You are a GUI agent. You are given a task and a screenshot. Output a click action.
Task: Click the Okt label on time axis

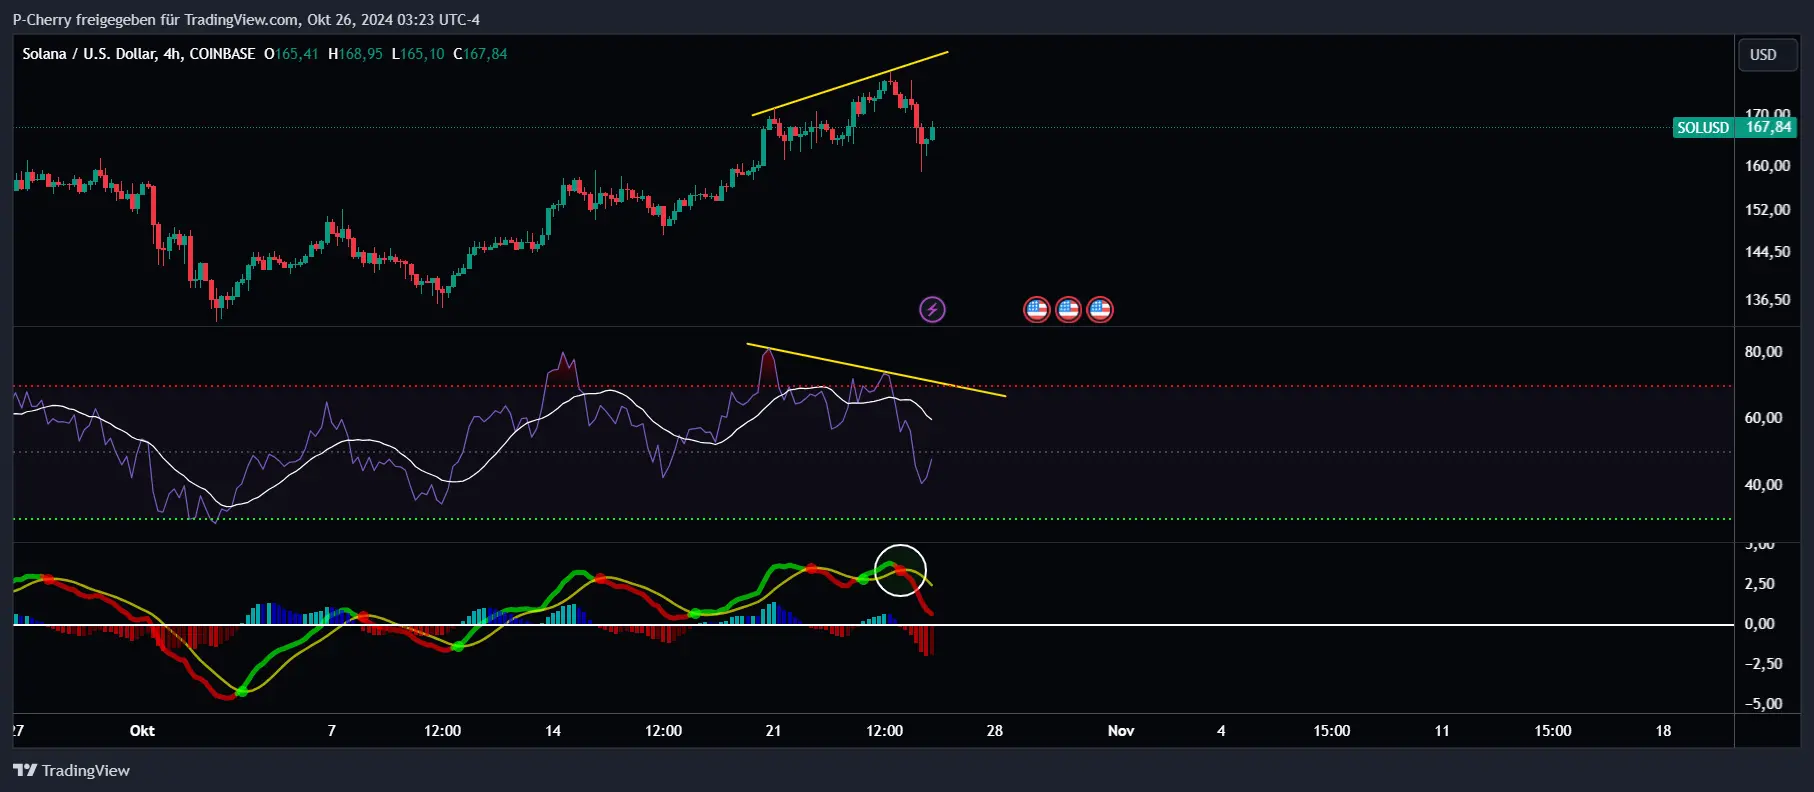point(142,731)
